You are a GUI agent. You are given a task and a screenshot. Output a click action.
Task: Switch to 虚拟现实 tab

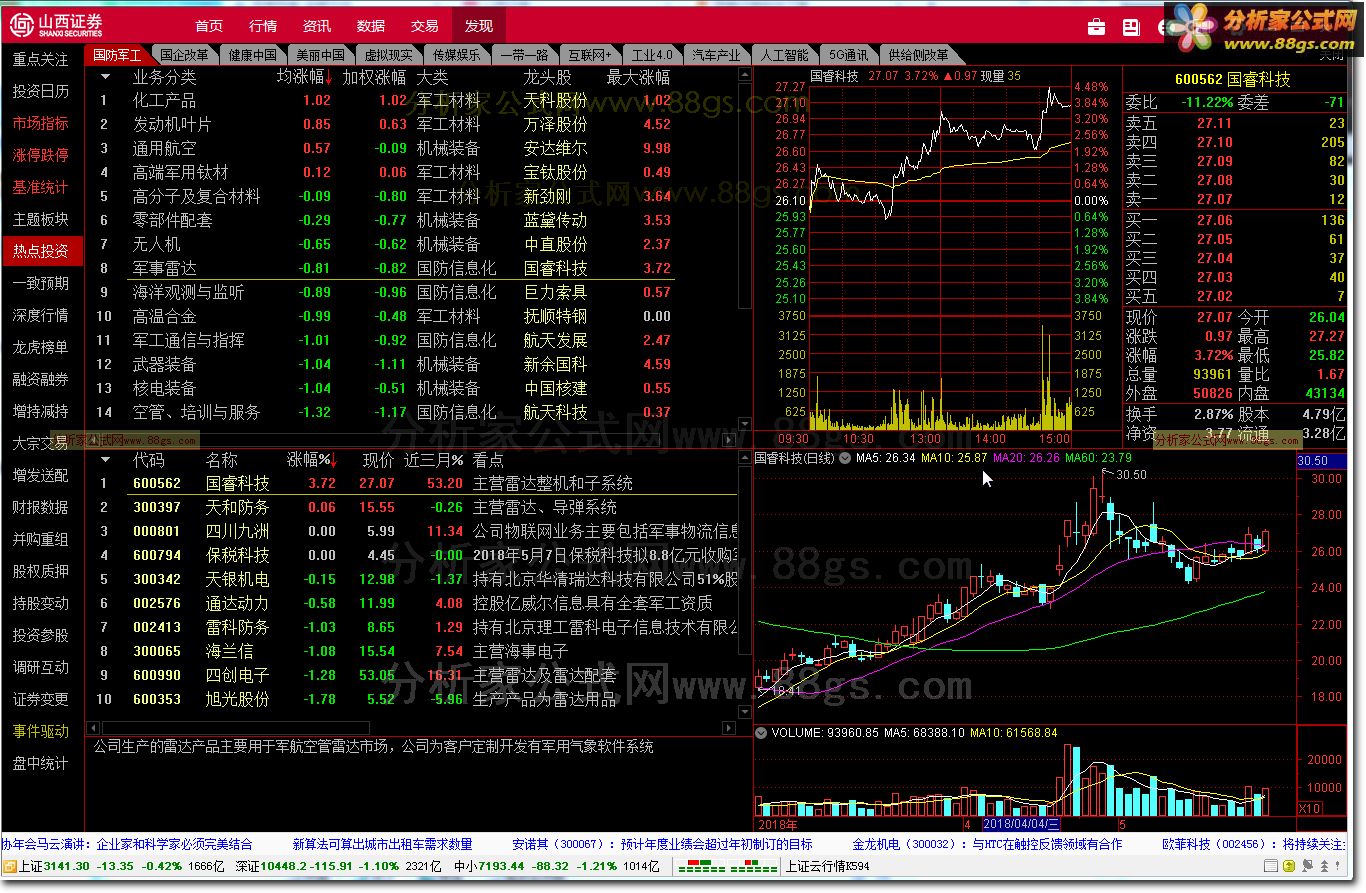pos(388,55)
